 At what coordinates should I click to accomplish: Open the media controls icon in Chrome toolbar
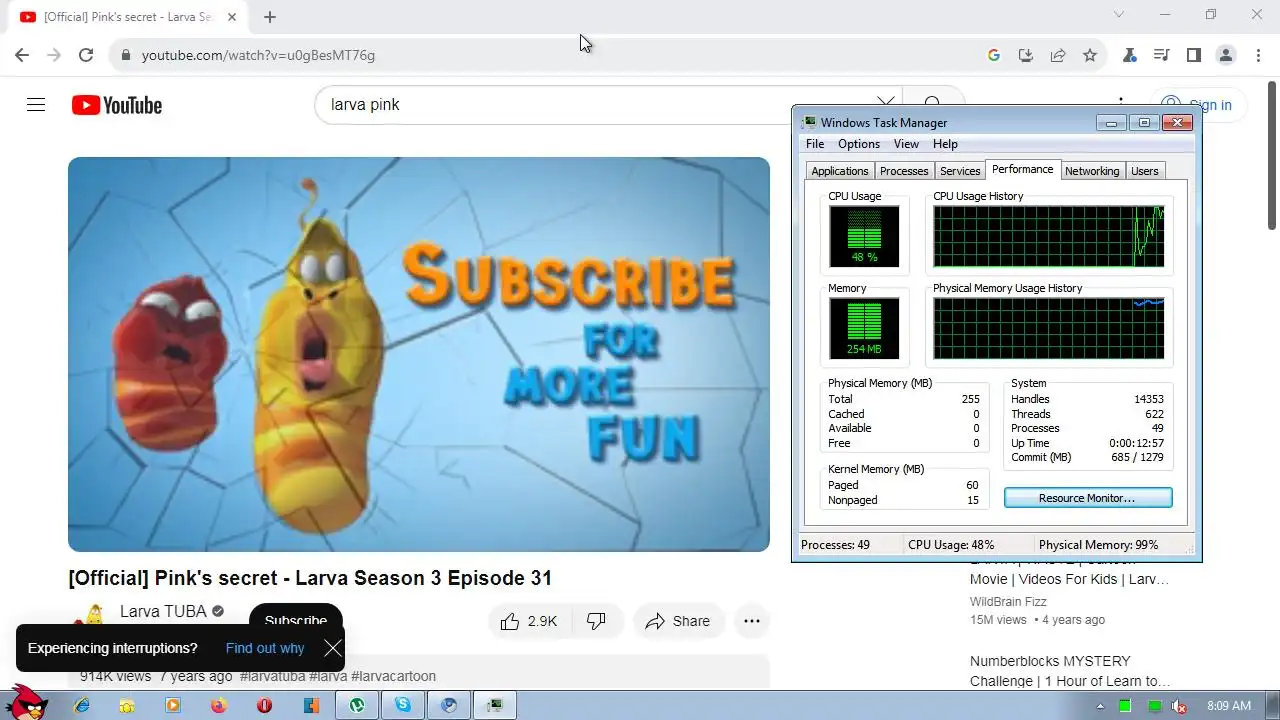(1161, 55)
